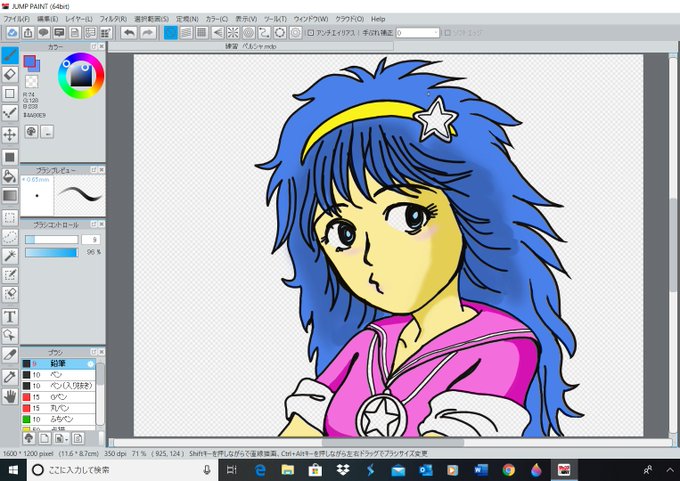Open the フィルタ(R) menu
The image size is (680, 481).
pos(113,19)
